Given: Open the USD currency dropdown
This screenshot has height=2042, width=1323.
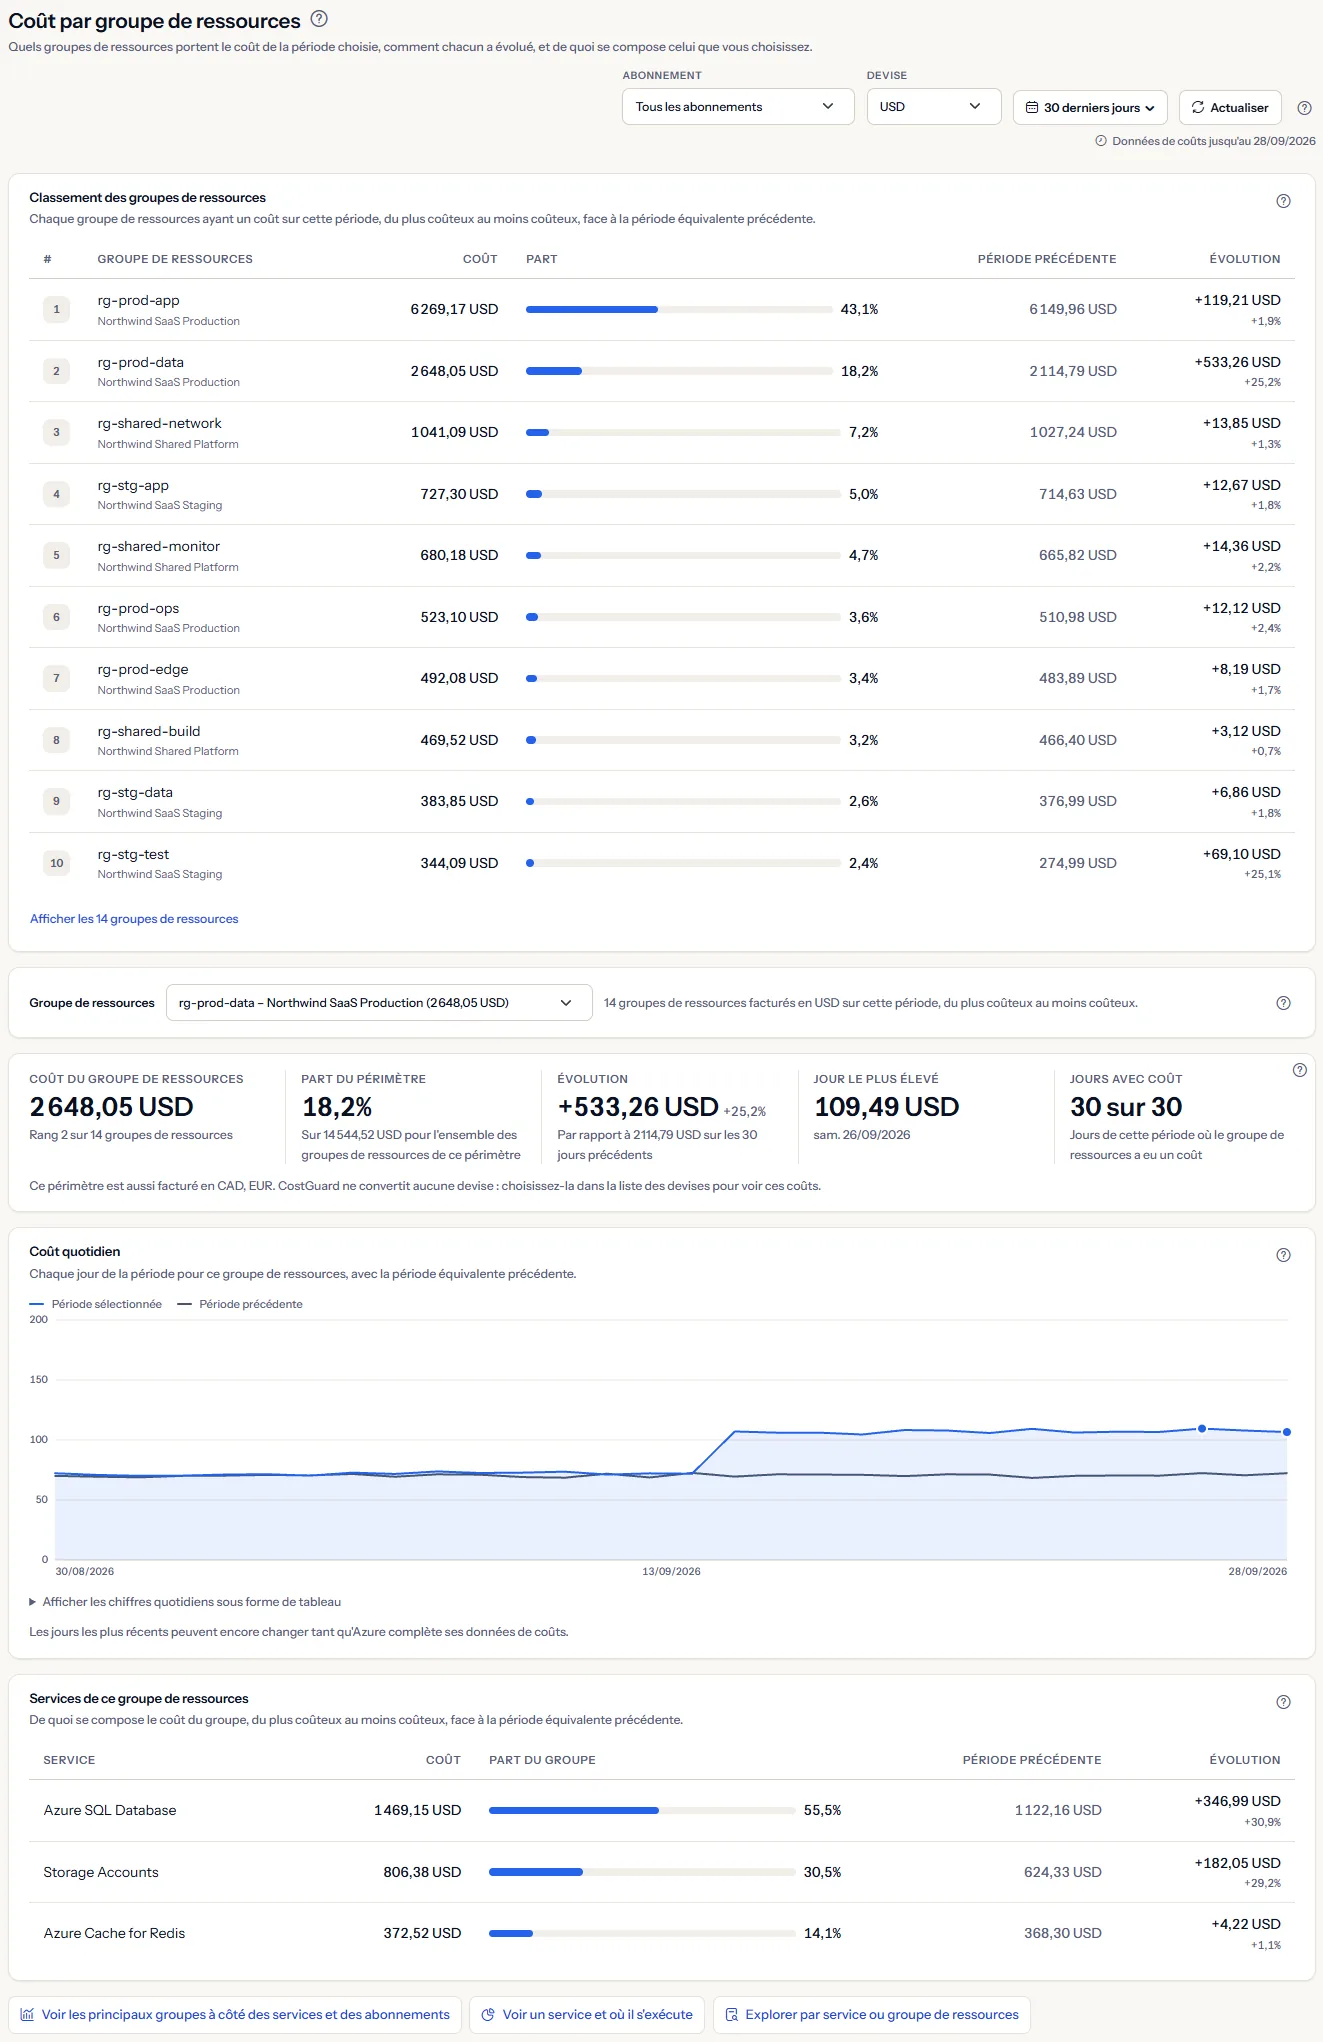Looking at the screenshot, I should pos(934,107).
